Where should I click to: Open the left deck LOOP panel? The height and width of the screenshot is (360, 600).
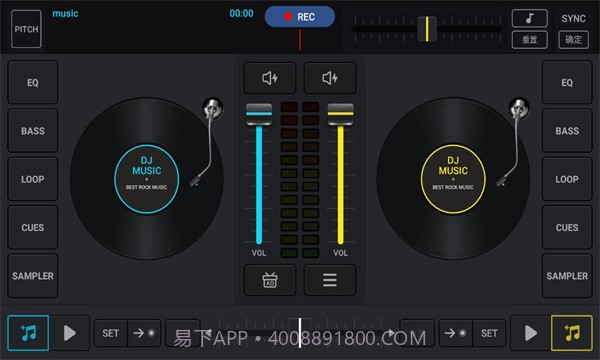[33, 179]
